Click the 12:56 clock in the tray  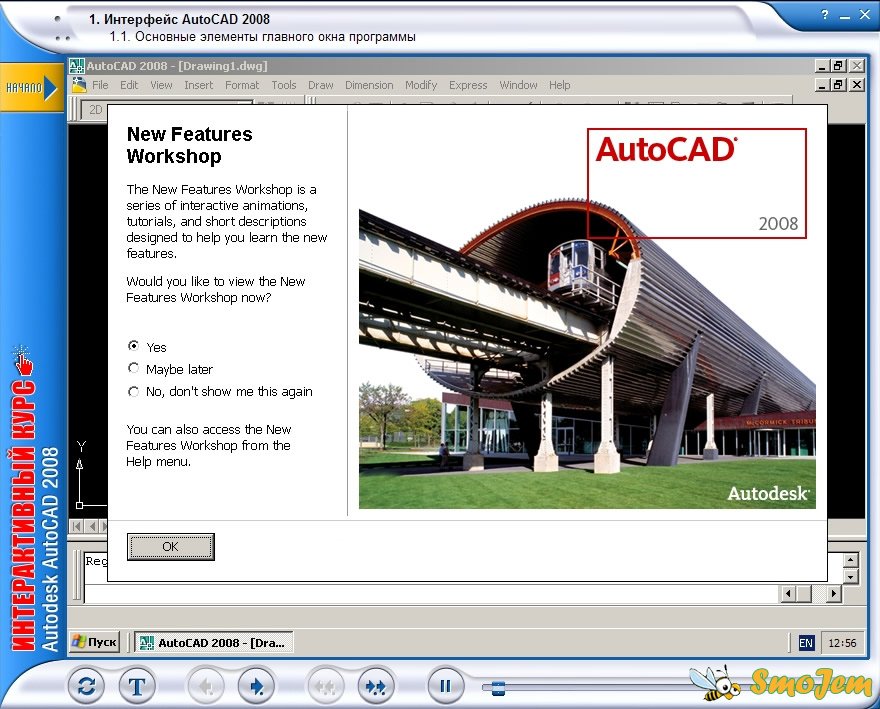[842, 643]
